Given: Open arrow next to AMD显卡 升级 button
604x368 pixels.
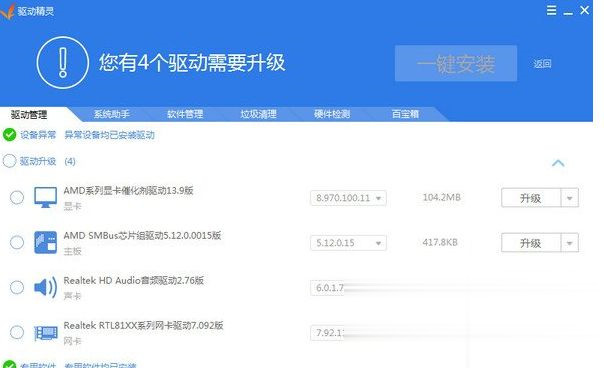Looking at the screenshot, I should pyautogui.click(x=569, y=198).
